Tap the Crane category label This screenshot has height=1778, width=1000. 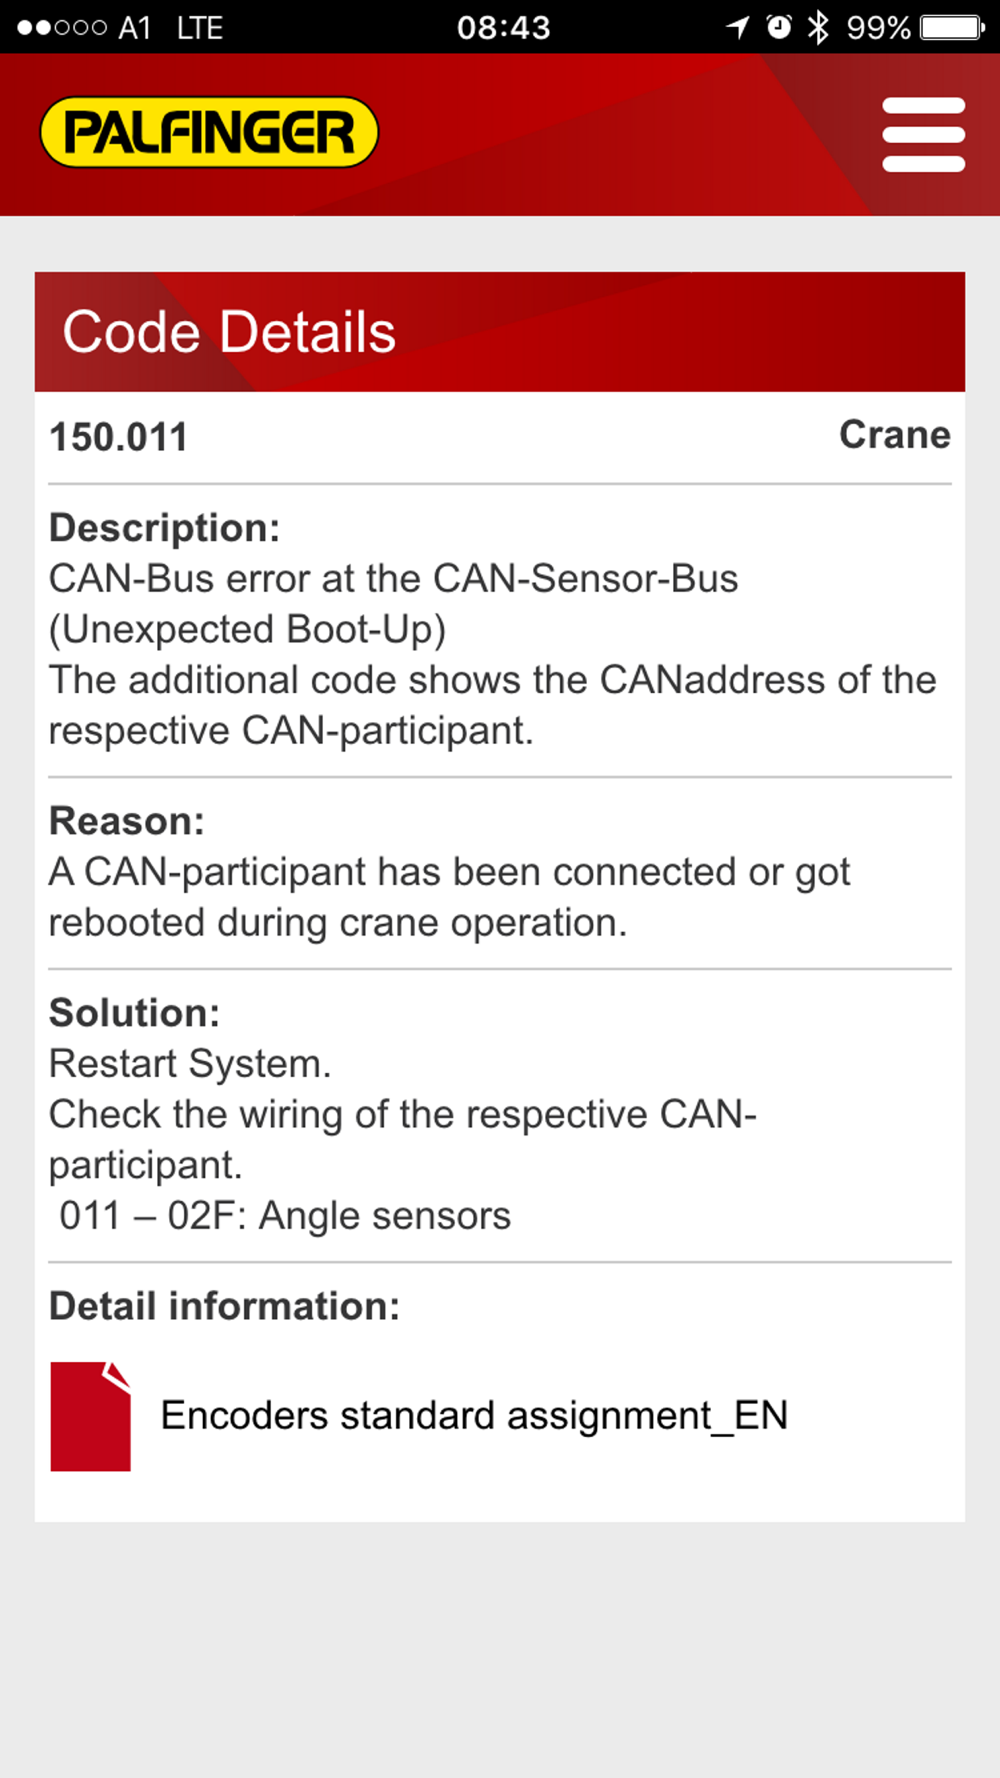pos(895,435)
